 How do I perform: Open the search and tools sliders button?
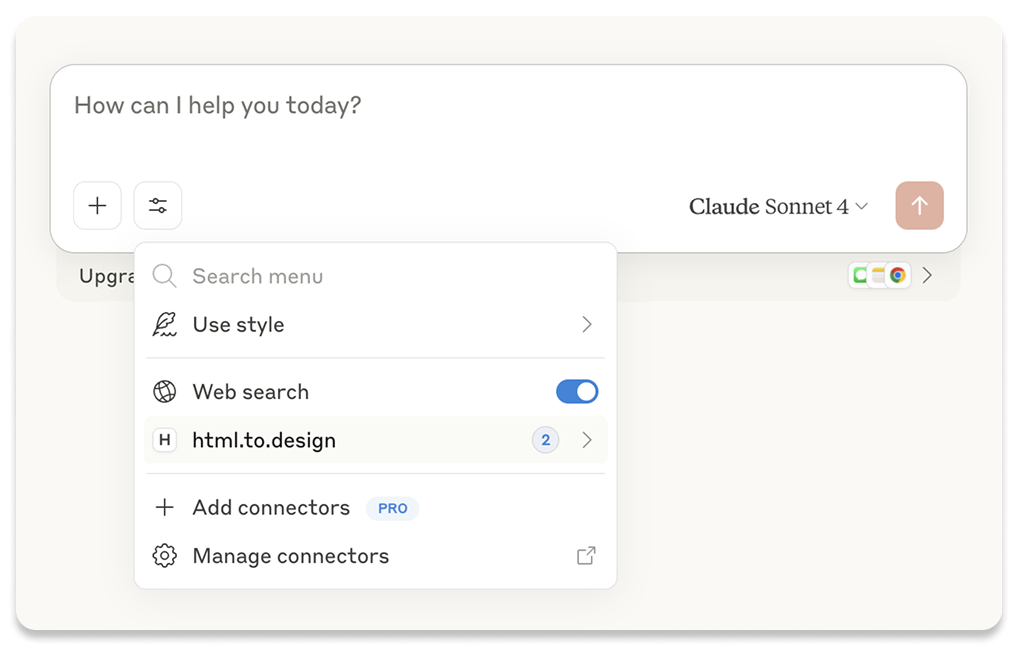pos(157,206)
